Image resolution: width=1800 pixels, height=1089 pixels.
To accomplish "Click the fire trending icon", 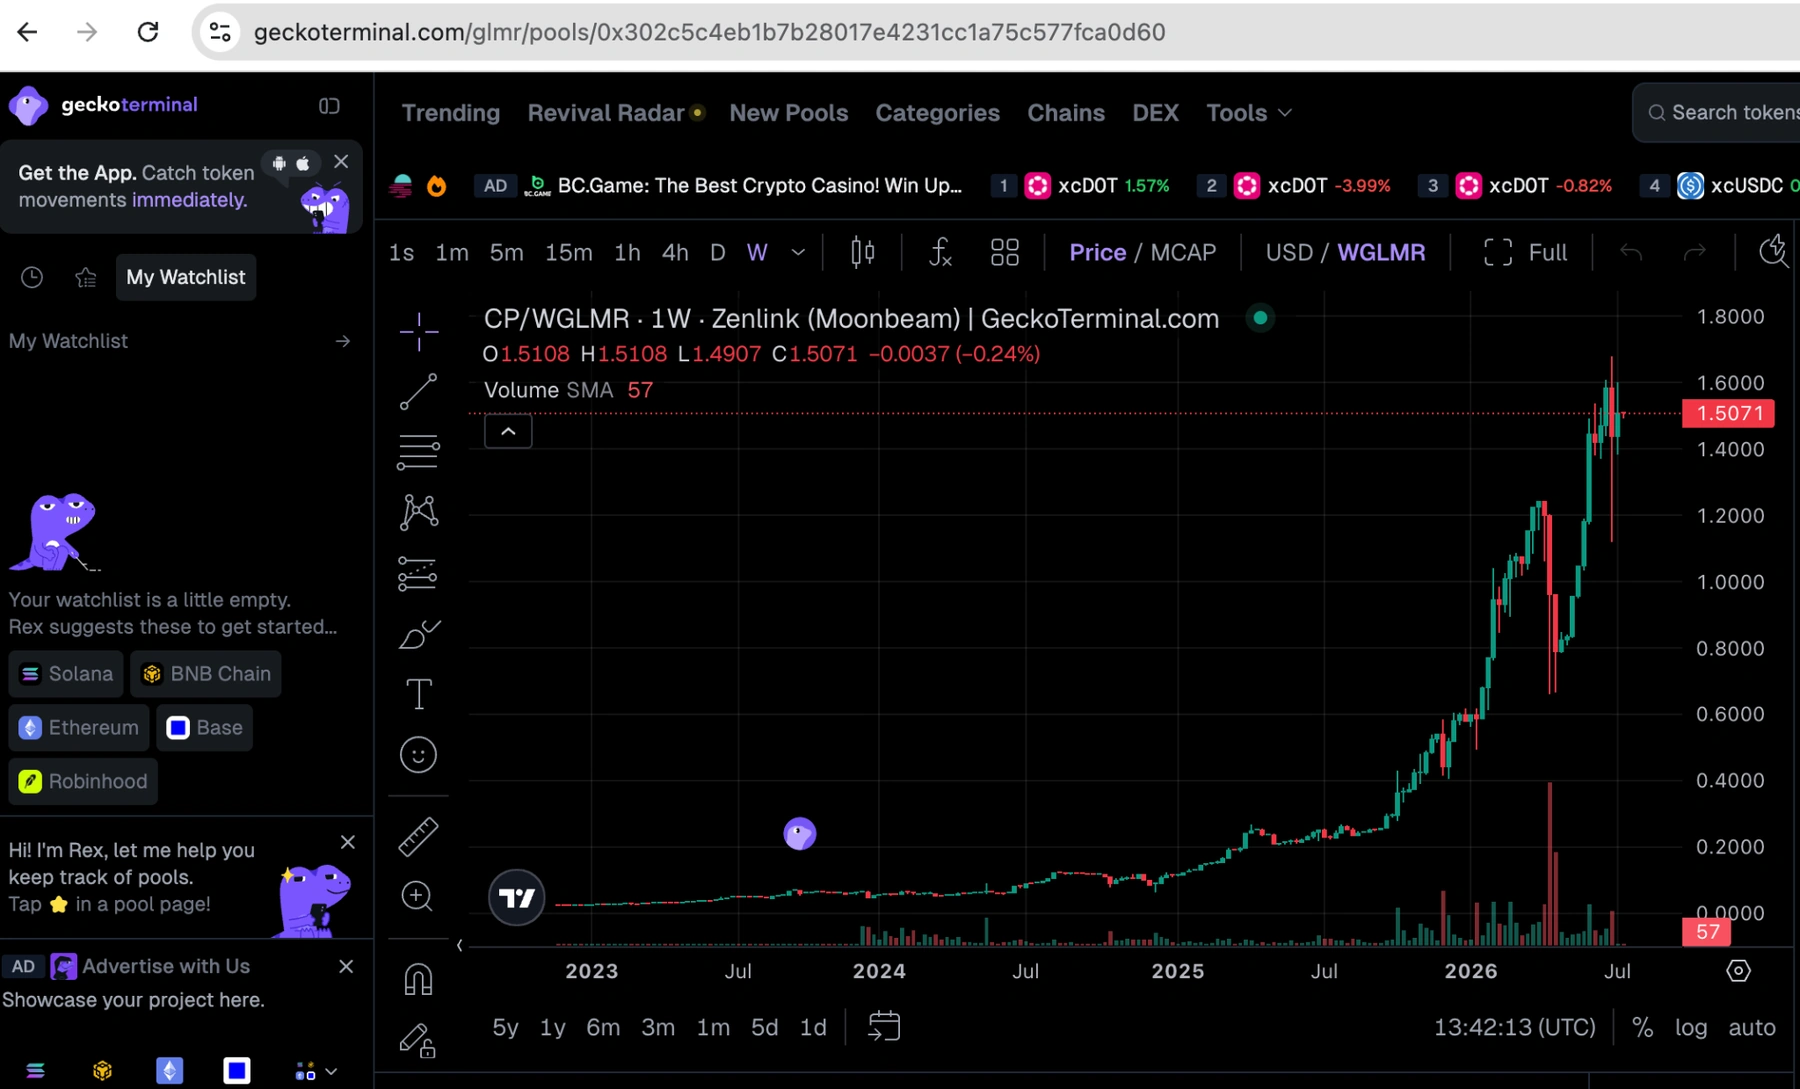I will click(x=437, y=186).
